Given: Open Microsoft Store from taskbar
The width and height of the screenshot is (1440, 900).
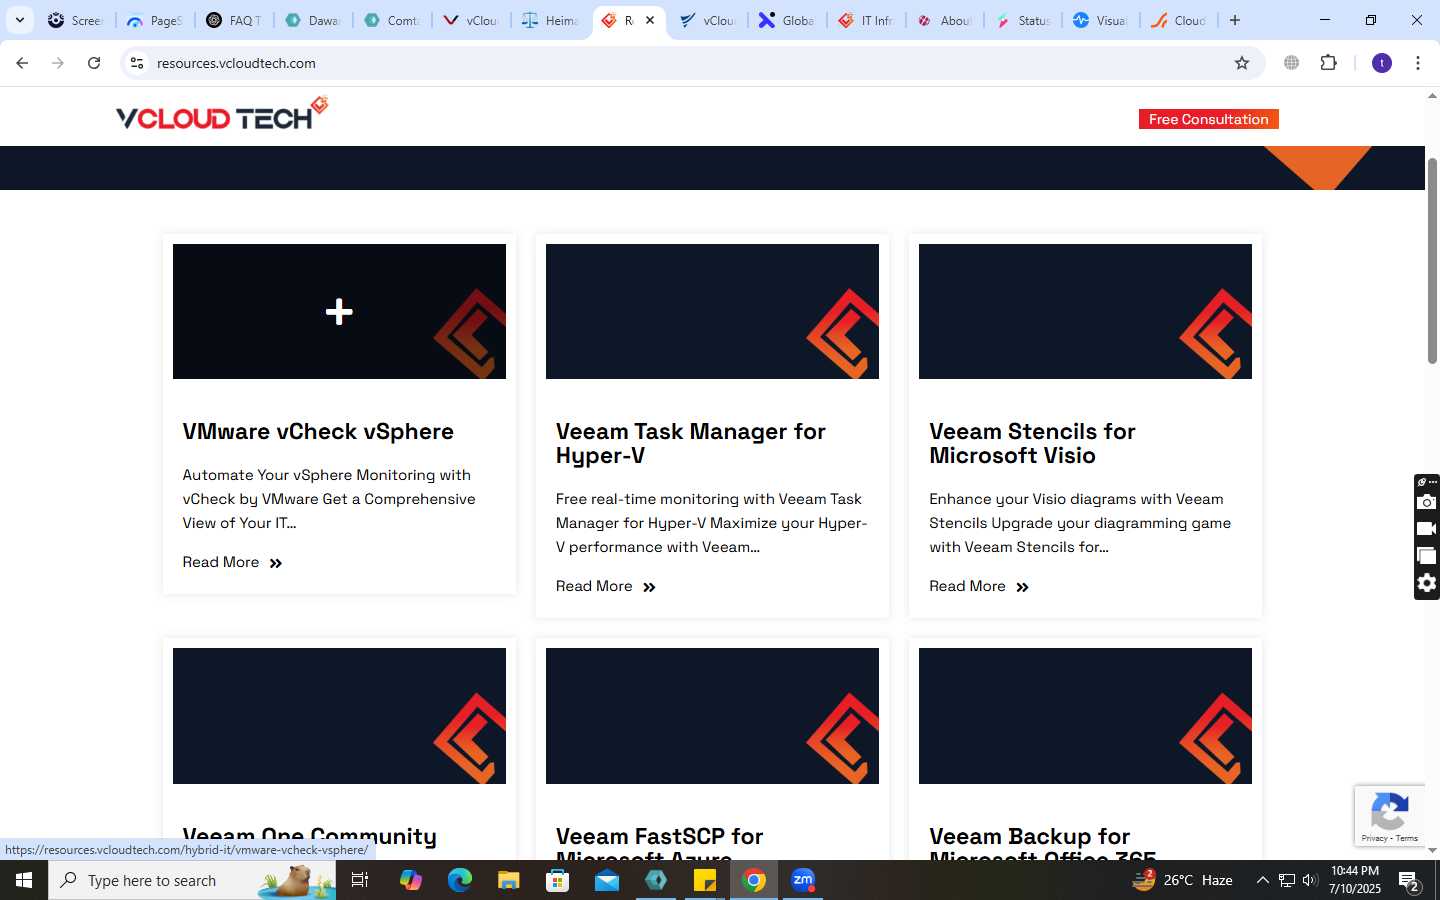Looking at the screenshot, I should [x=558, y=880].
